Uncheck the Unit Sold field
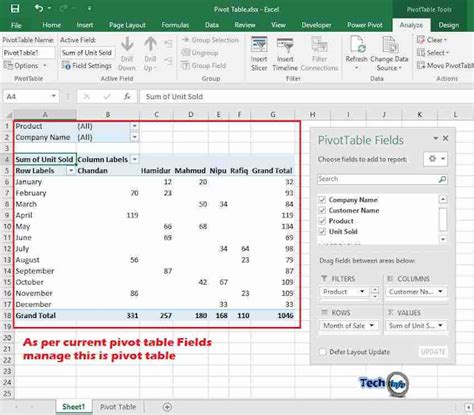 click(322, 232)
